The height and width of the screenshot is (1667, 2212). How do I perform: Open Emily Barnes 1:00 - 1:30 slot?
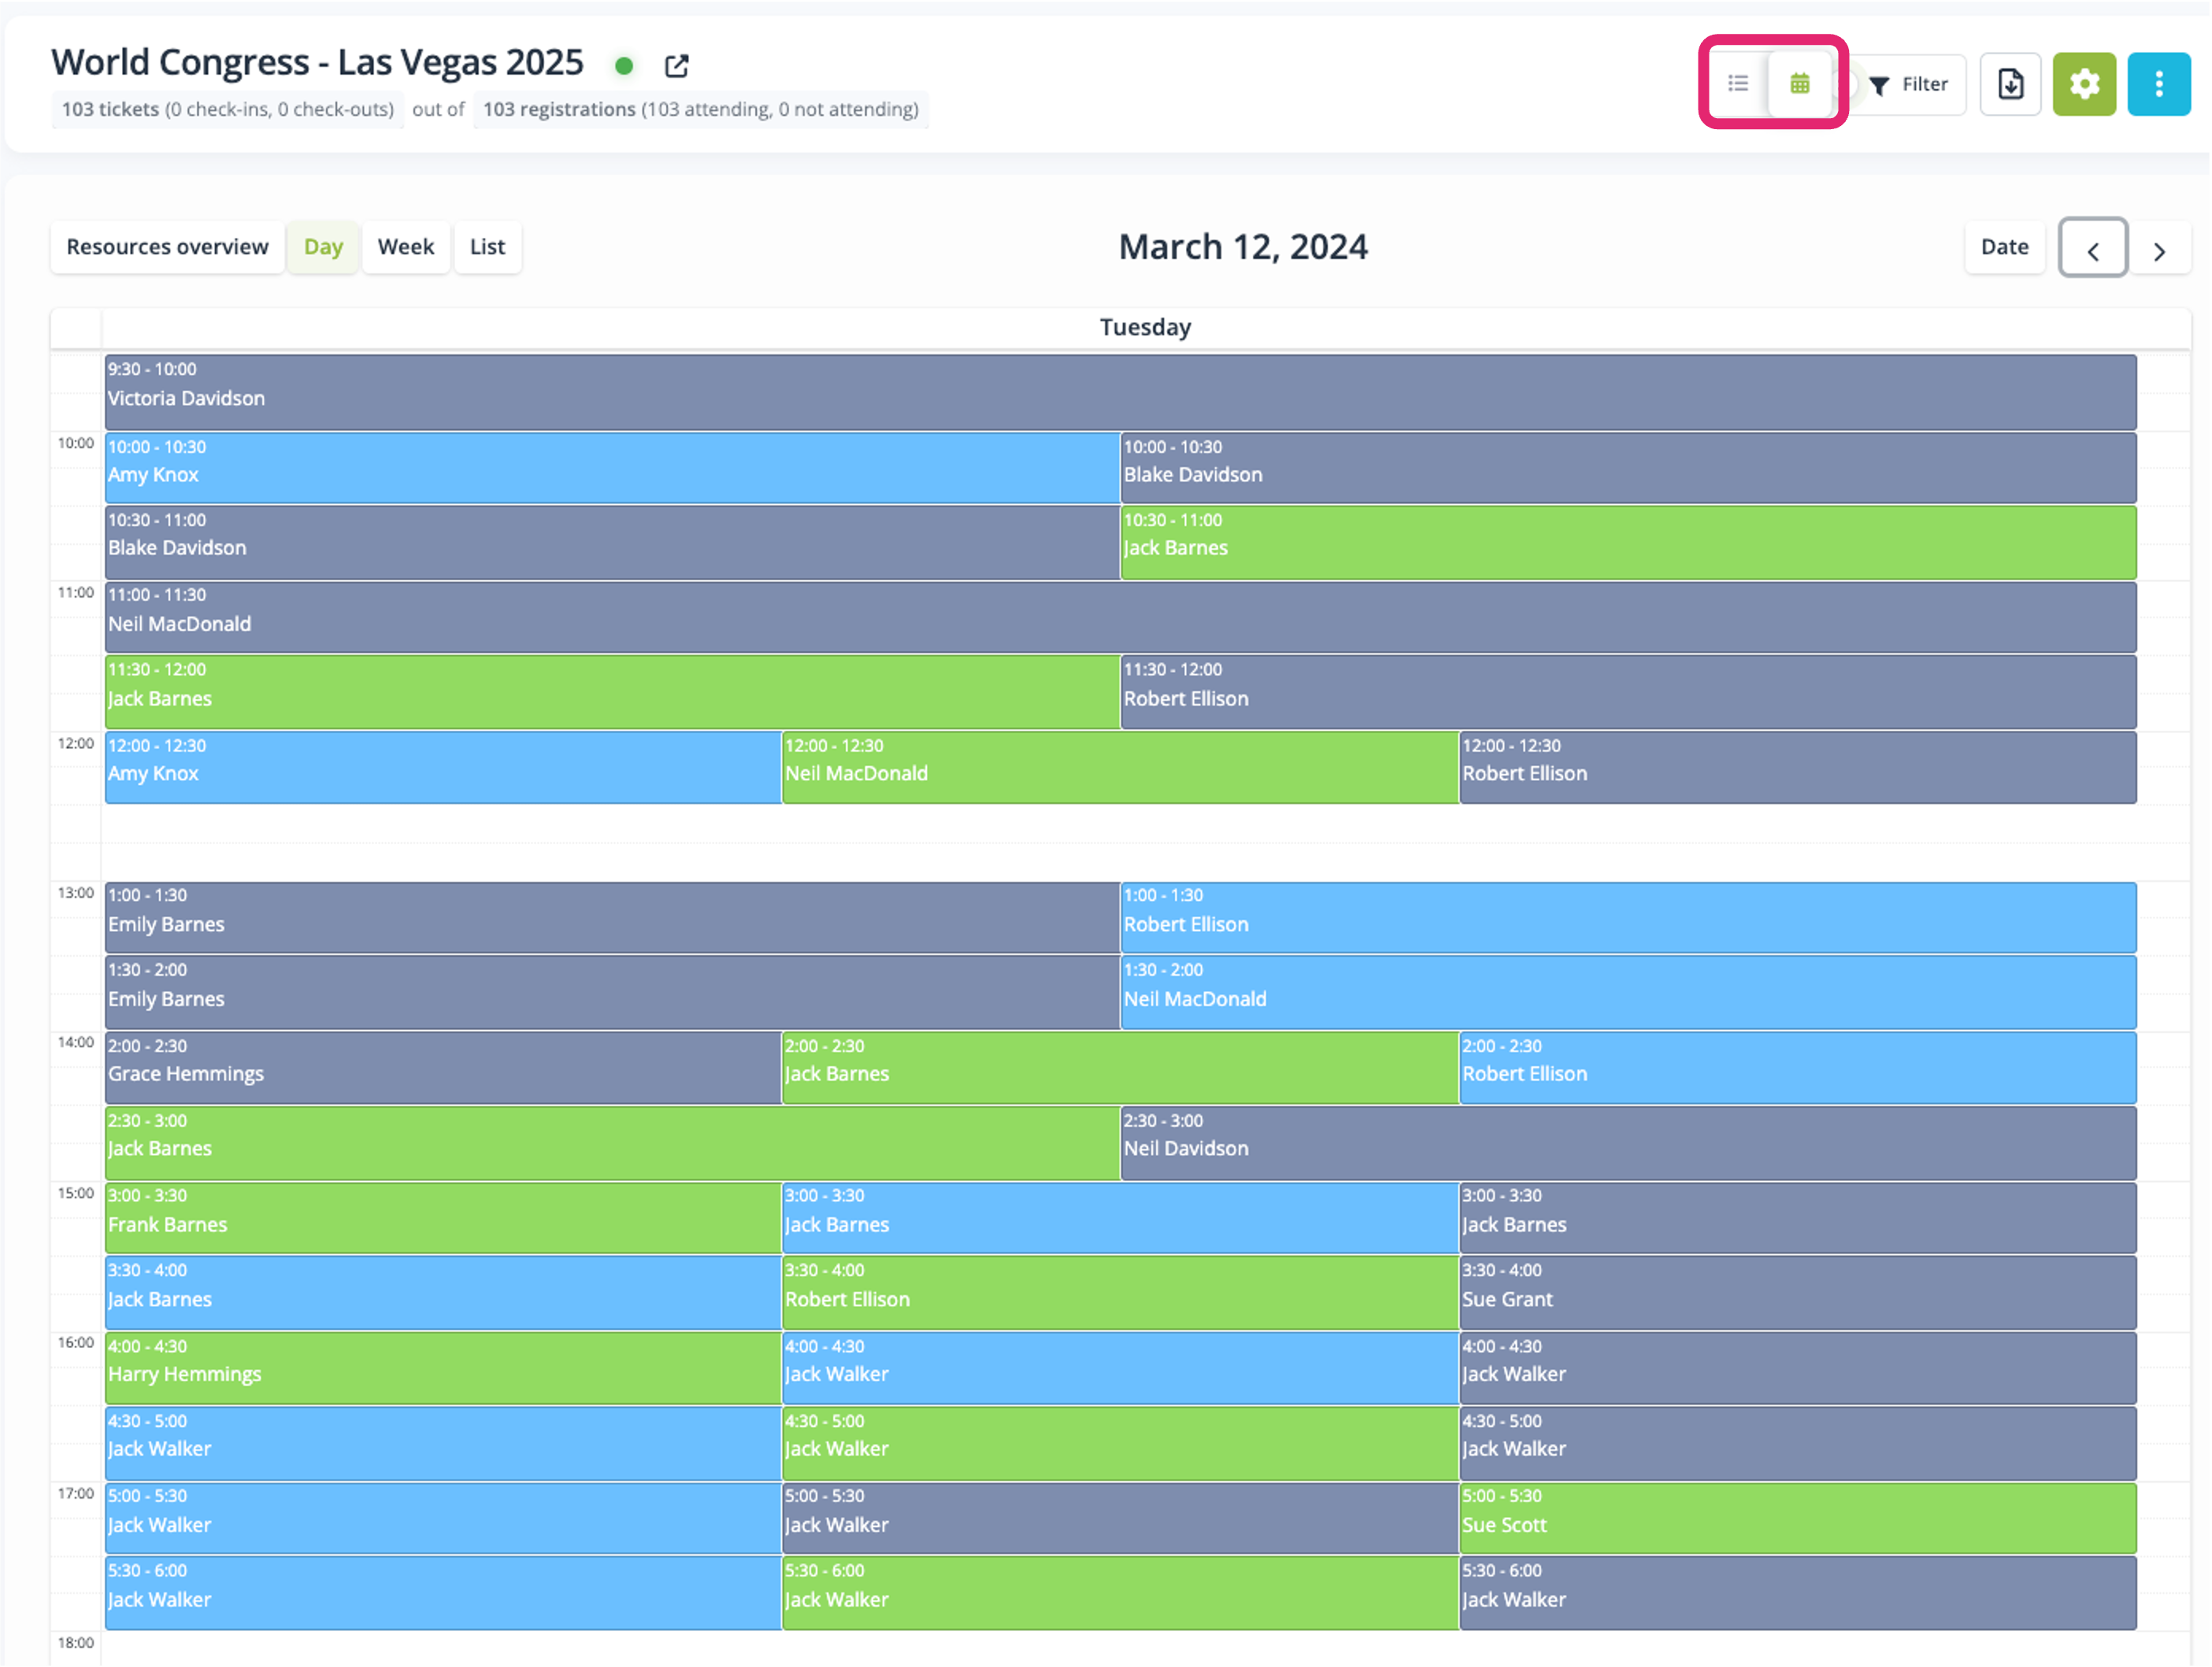[x=612, y=917]
